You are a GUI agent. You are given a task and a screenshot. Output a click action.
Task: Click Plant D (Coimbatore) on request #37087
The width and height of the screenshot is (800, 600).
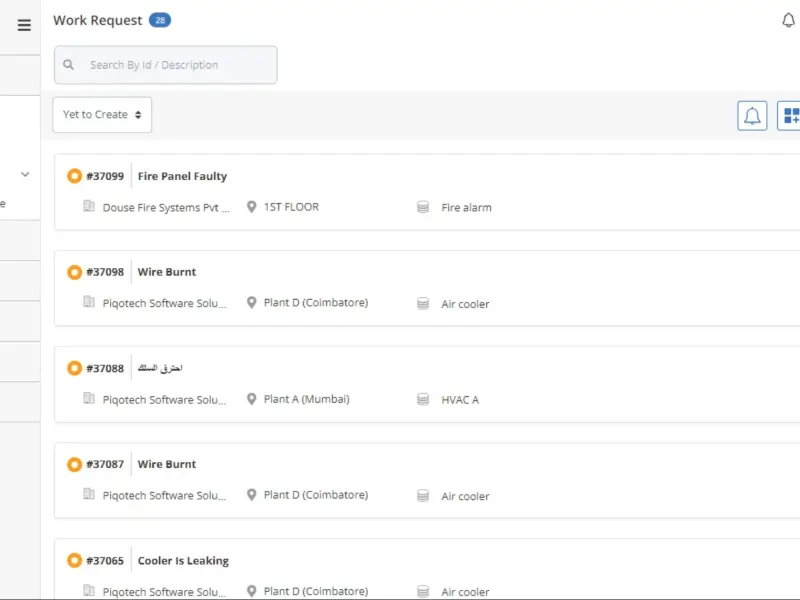coord(316,495)
